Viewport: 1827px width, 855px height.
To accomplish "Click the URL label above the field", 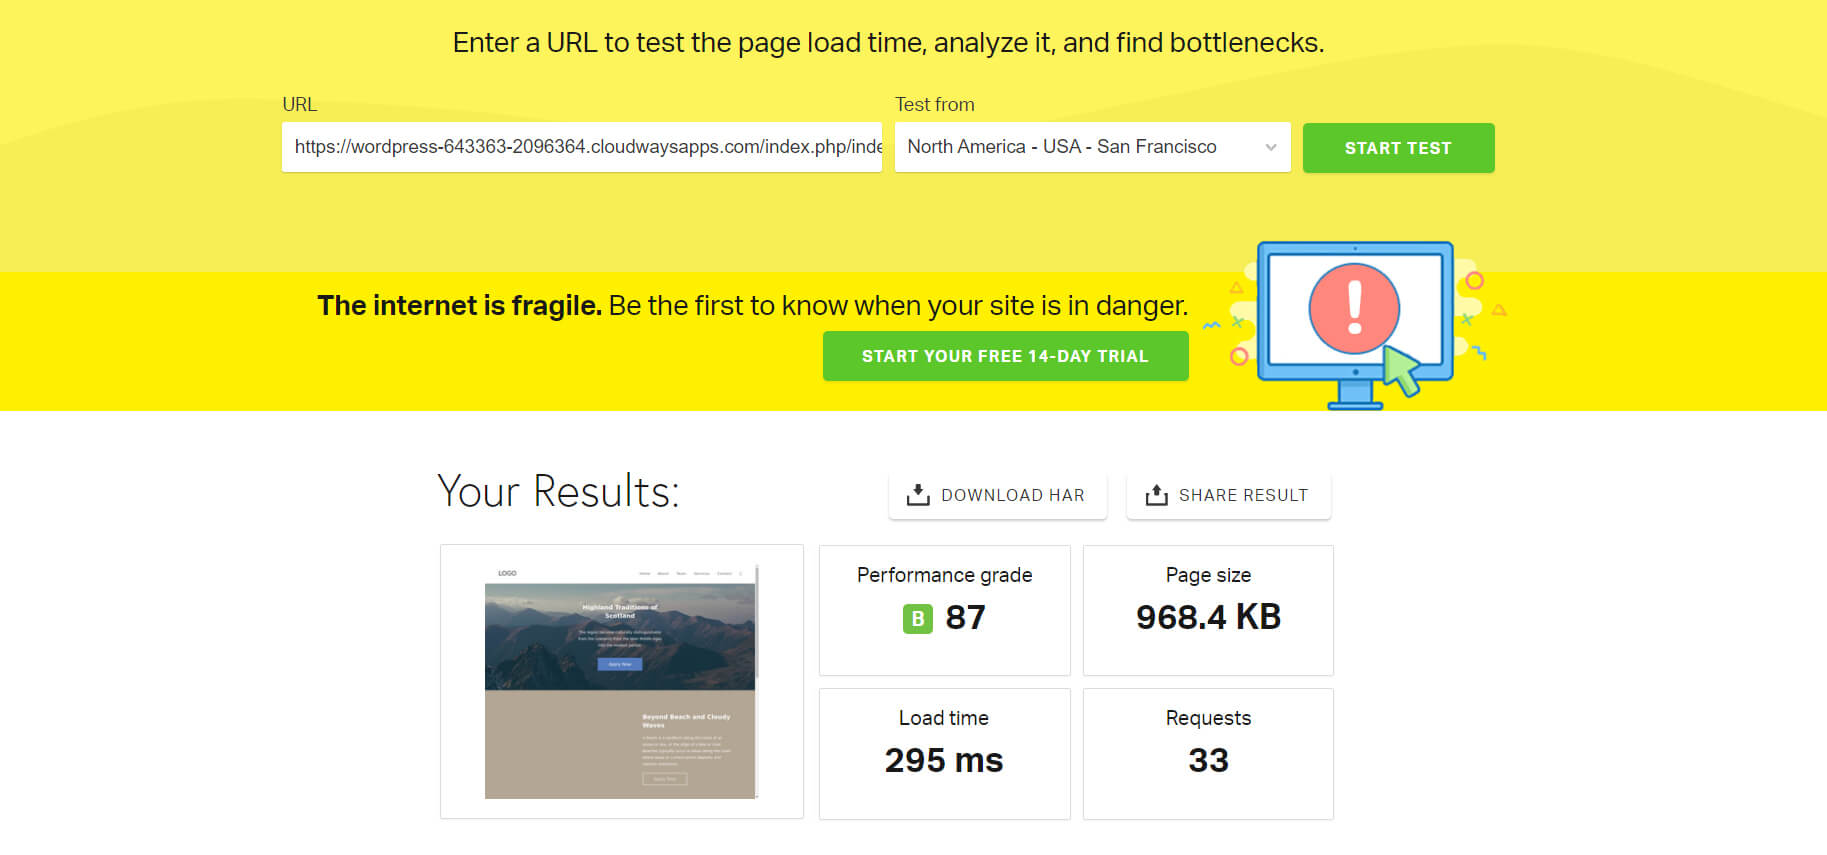I will [x=299, y=104].
